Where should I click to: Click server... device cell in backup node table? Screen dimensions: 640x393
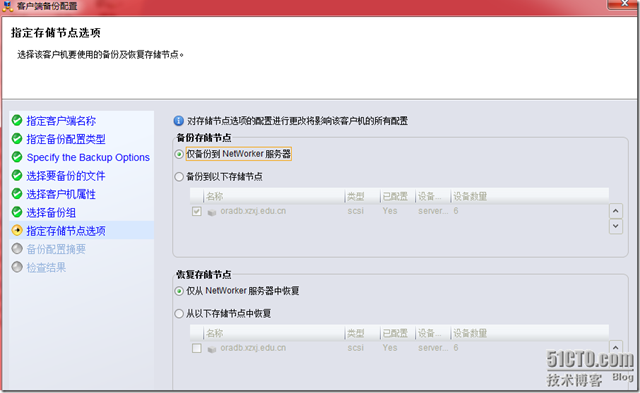[x=433, y=211]
